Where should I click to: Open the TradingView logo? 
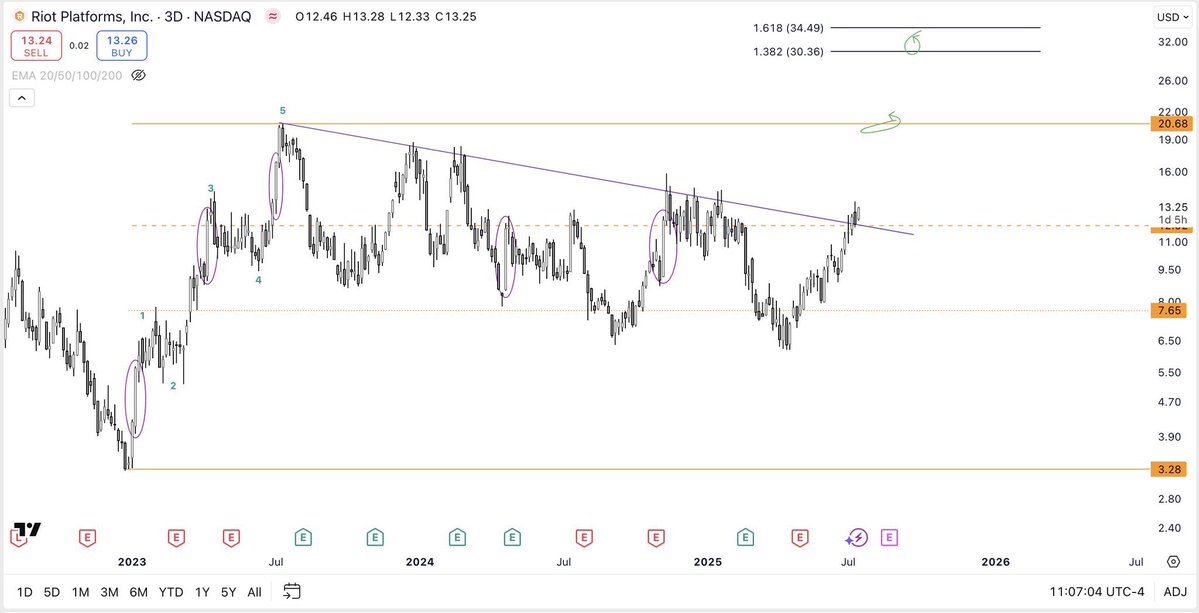28,530
